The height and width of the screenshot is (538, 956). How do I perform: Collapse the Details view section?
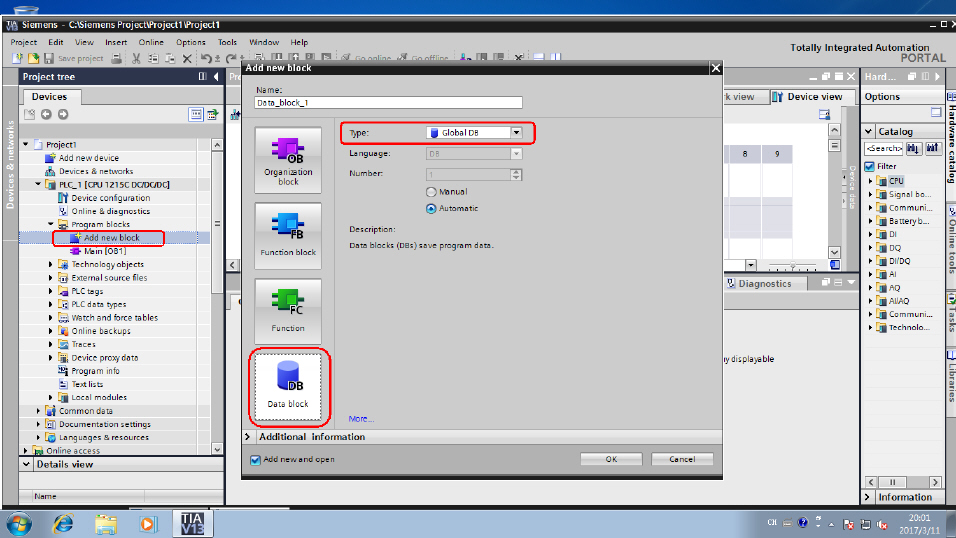pos(26,464)
